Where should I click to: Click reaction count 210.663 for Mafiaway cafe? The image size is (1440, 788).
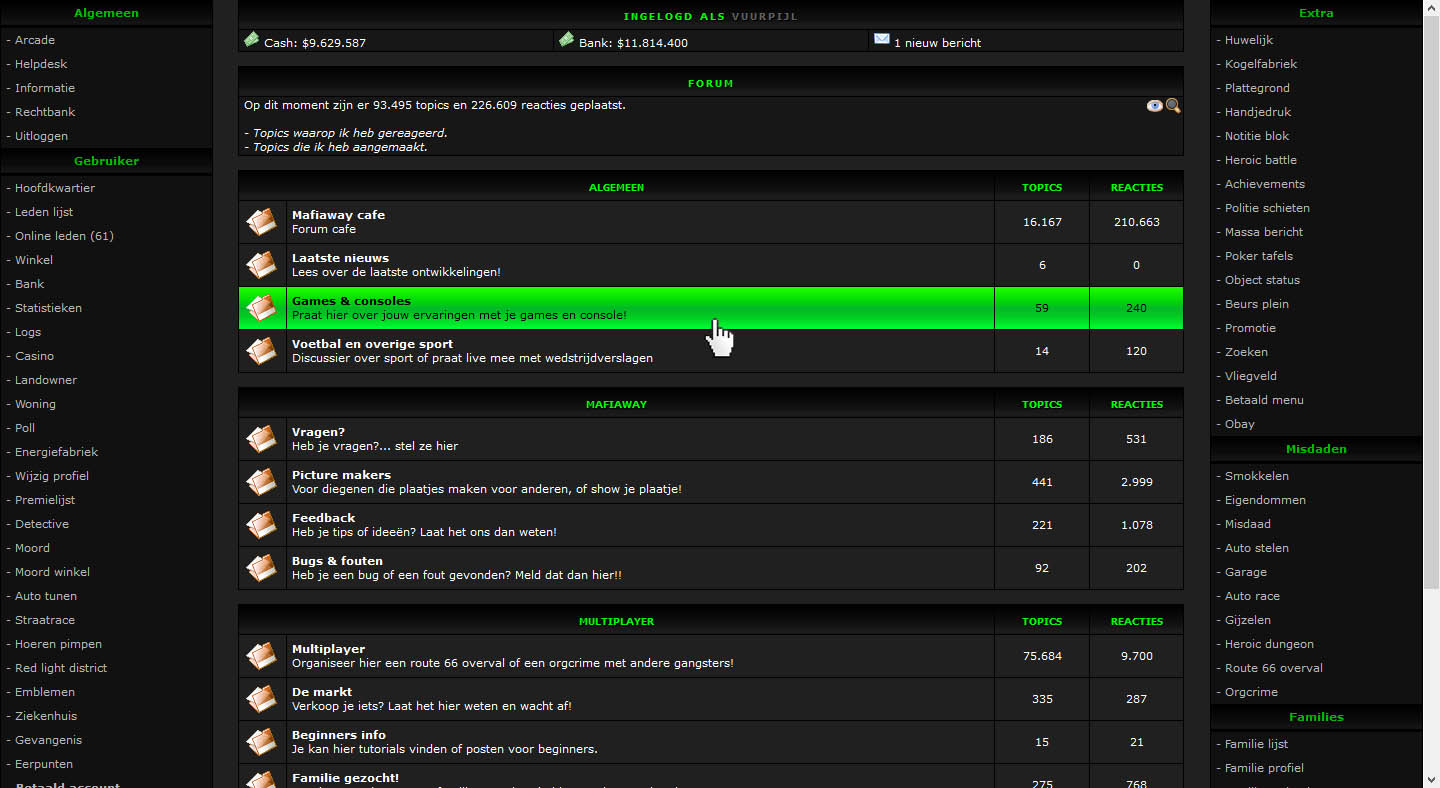(1137, 222)
